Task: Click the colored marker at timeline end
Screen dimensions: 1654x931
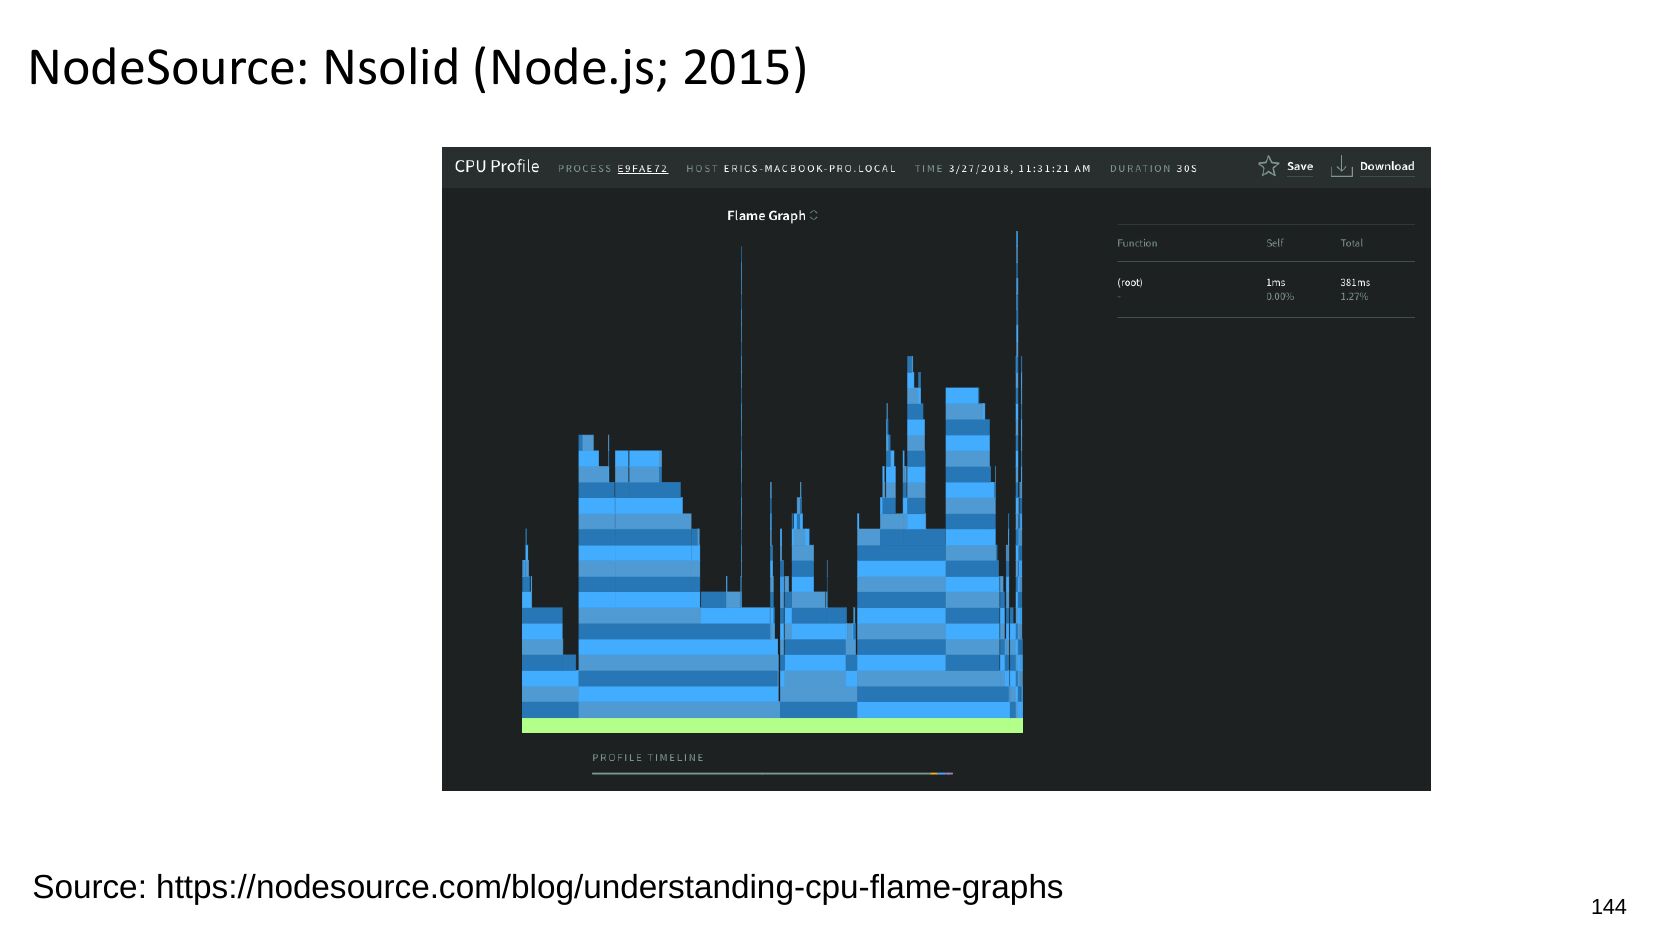Action: click(942, 773)
